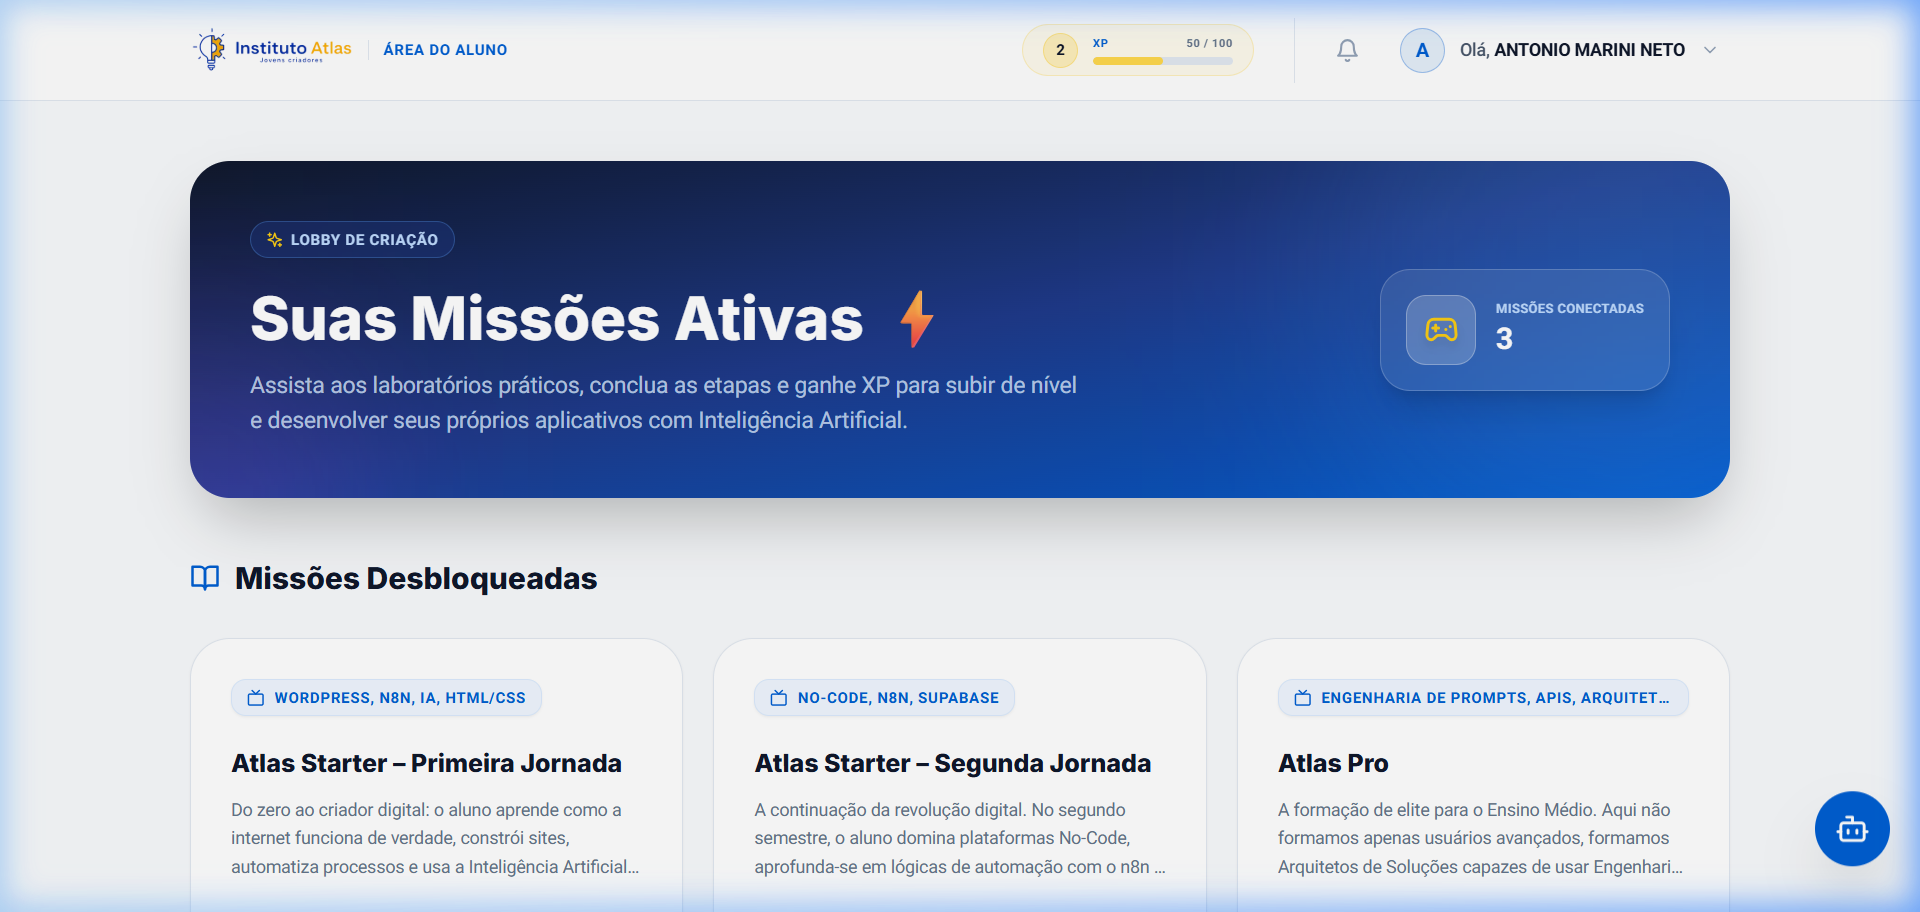Click the TV icon in the WordPress tag
The width and height of the screenshot is (1920, 912).
coord(256,698)
